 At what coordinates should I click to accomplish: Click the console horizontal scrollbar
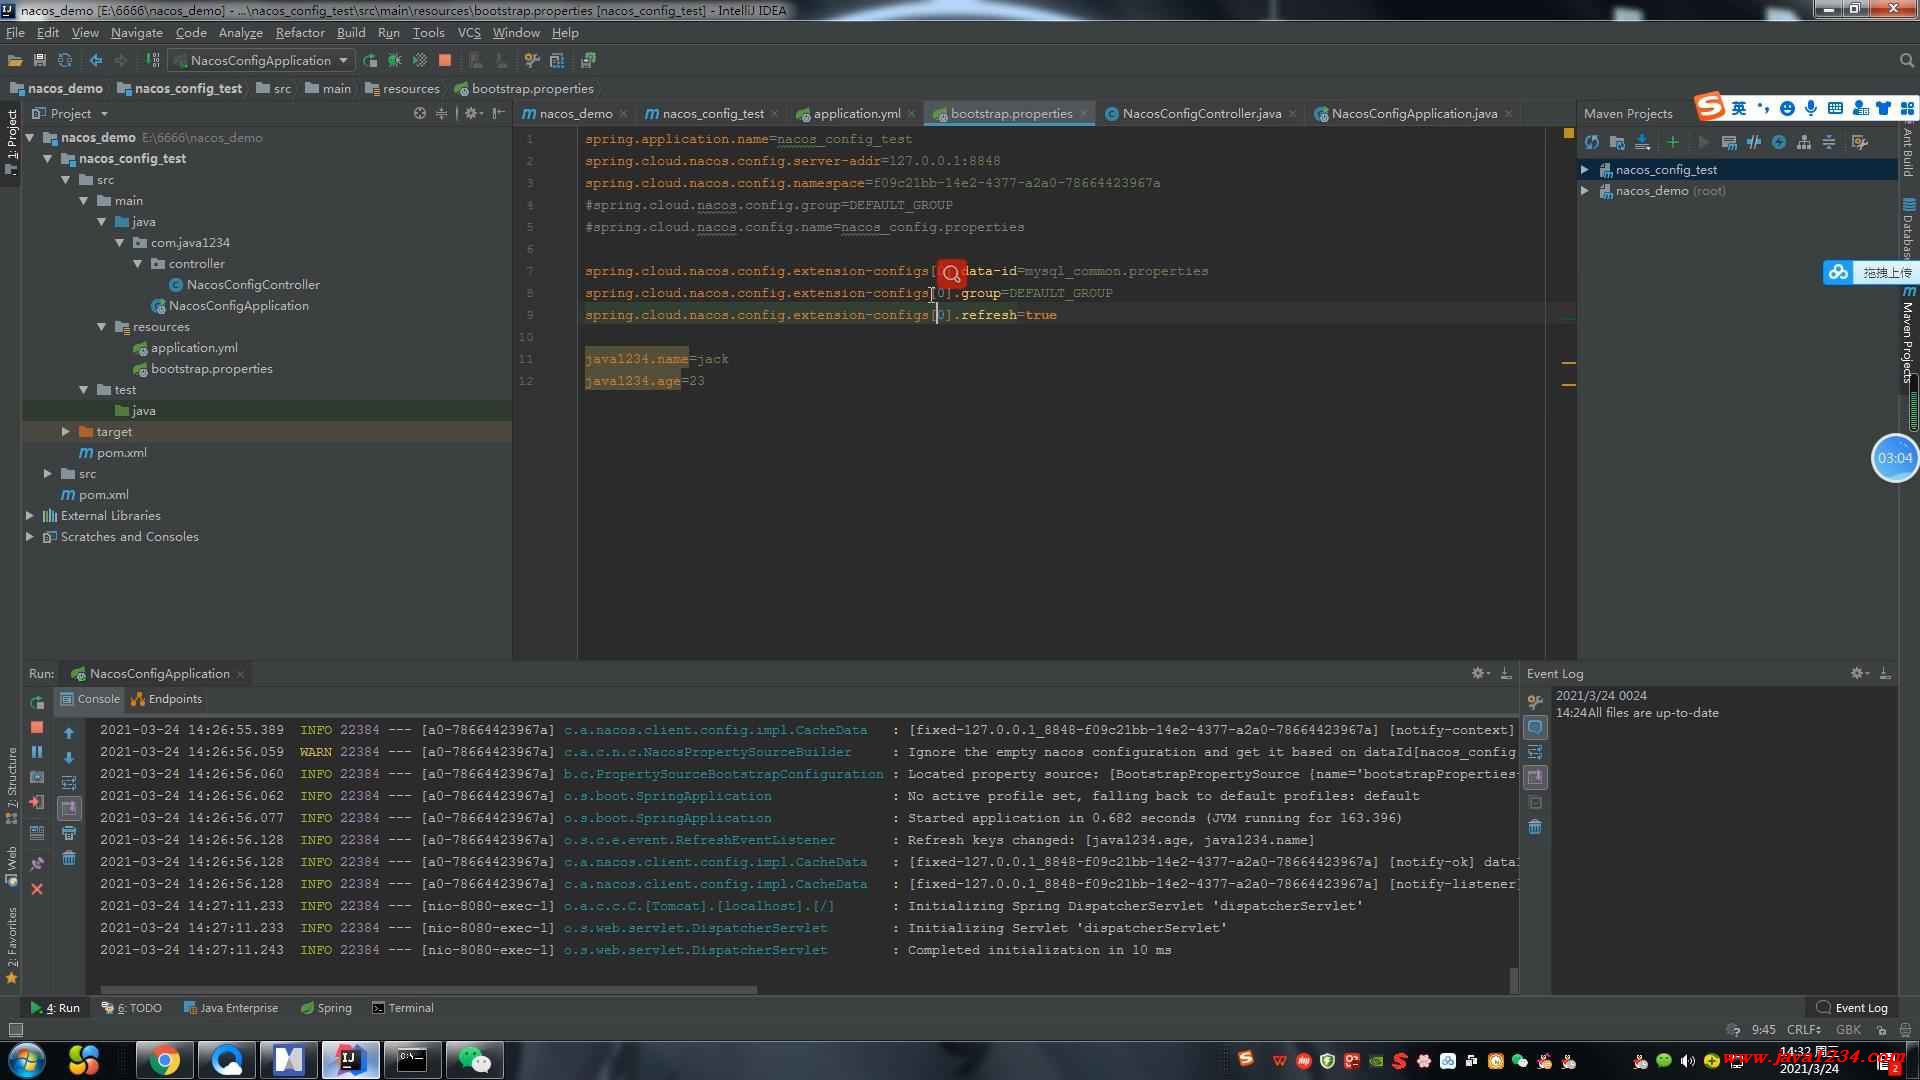428,991
